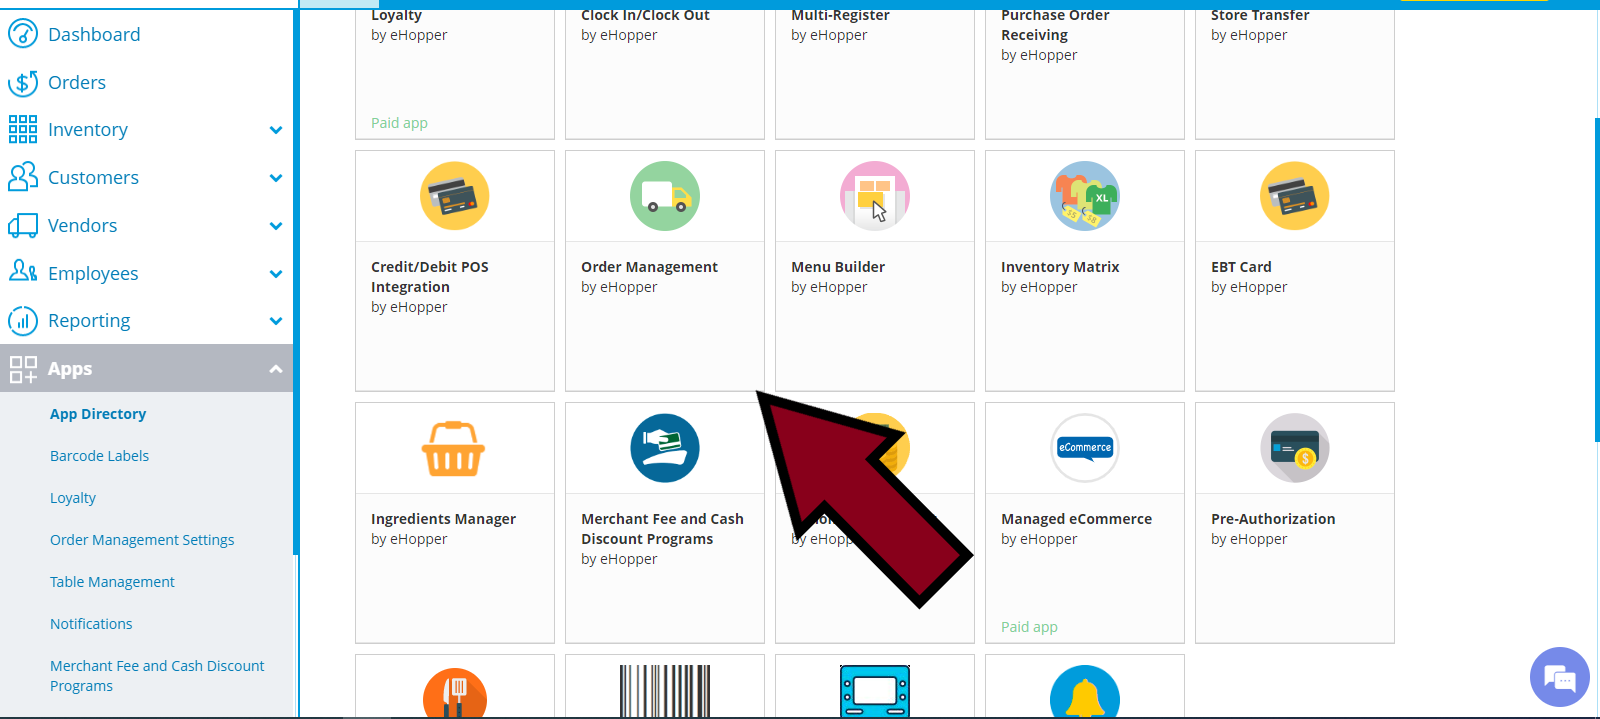Click the Employees icon in sidebar
This screenshot has height=719, width=1600.
click(x=23, y=272)
